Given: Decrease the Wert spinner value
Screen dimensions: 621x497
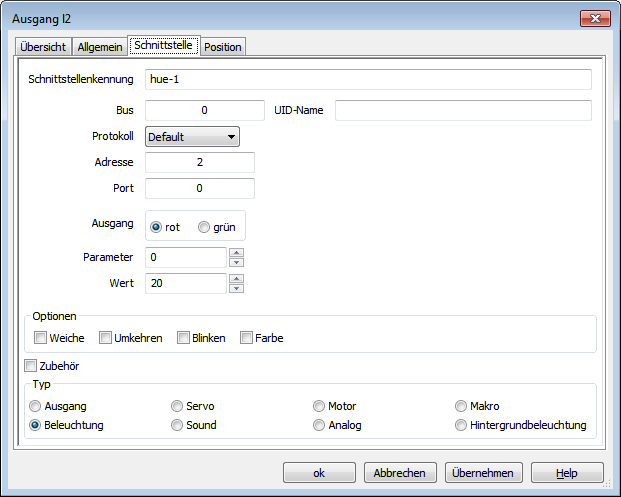Looking at the screenshot, I should click(237, 288).
